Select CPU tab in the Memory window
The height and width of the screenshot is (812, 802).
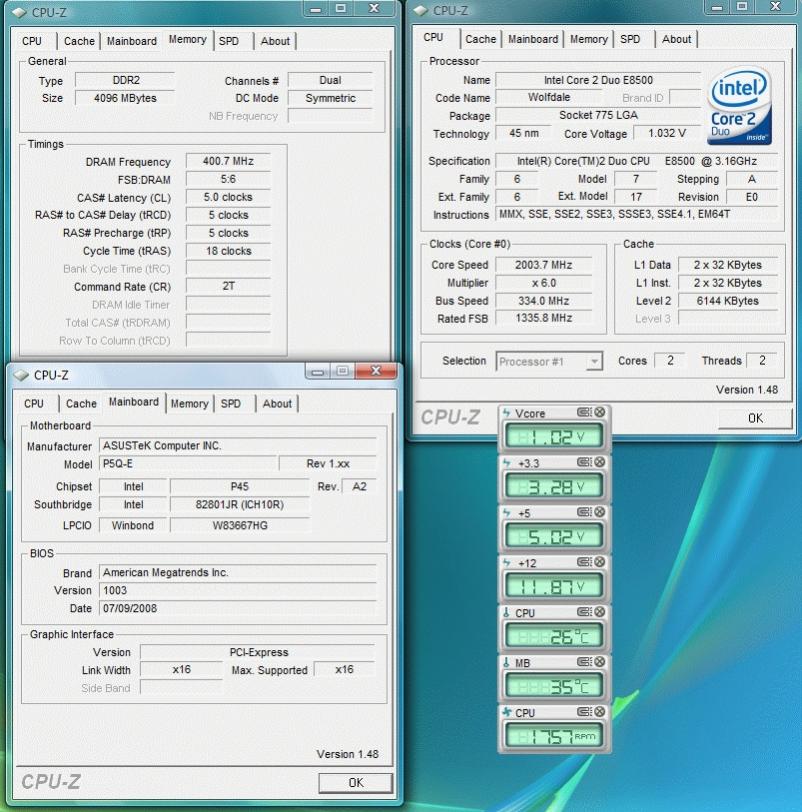32,41
